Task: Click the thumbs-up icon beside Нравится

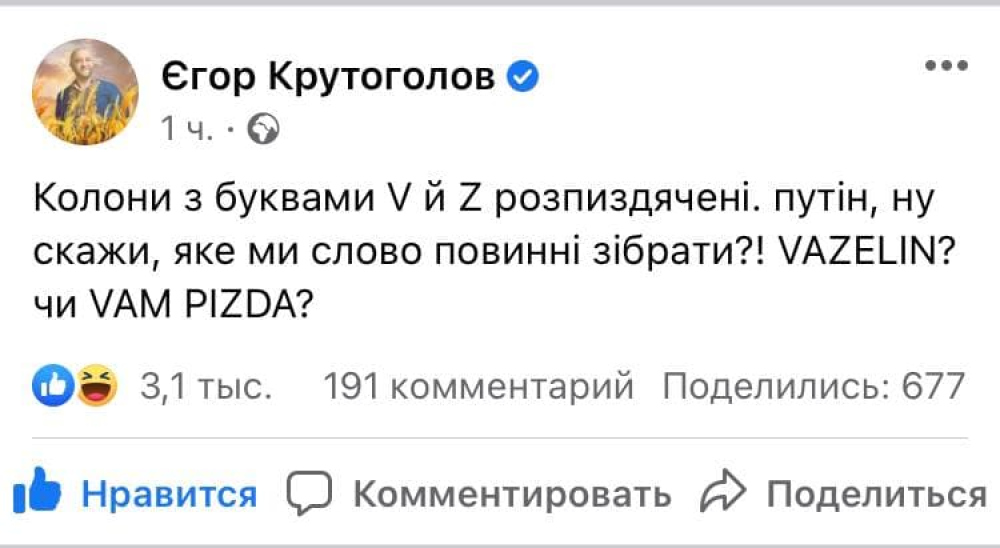Action: click(39, 491)
